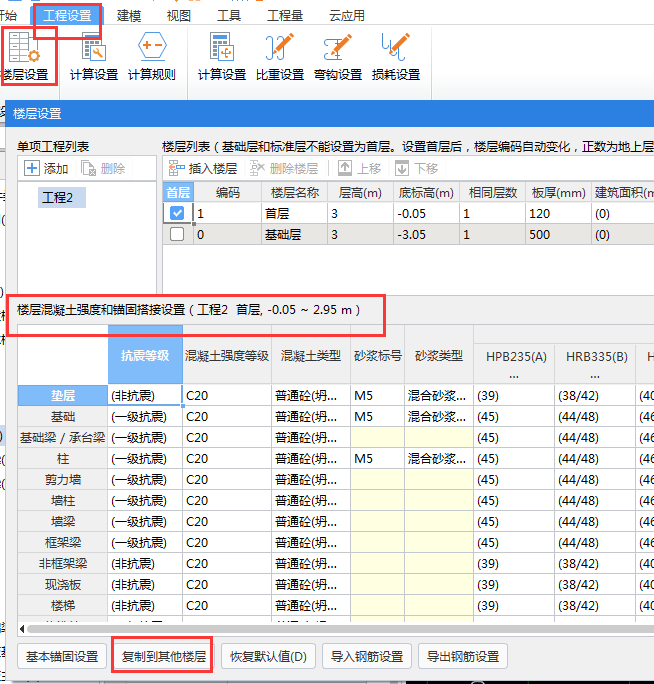Click 导出钢筋设置 button

point(463,656)
